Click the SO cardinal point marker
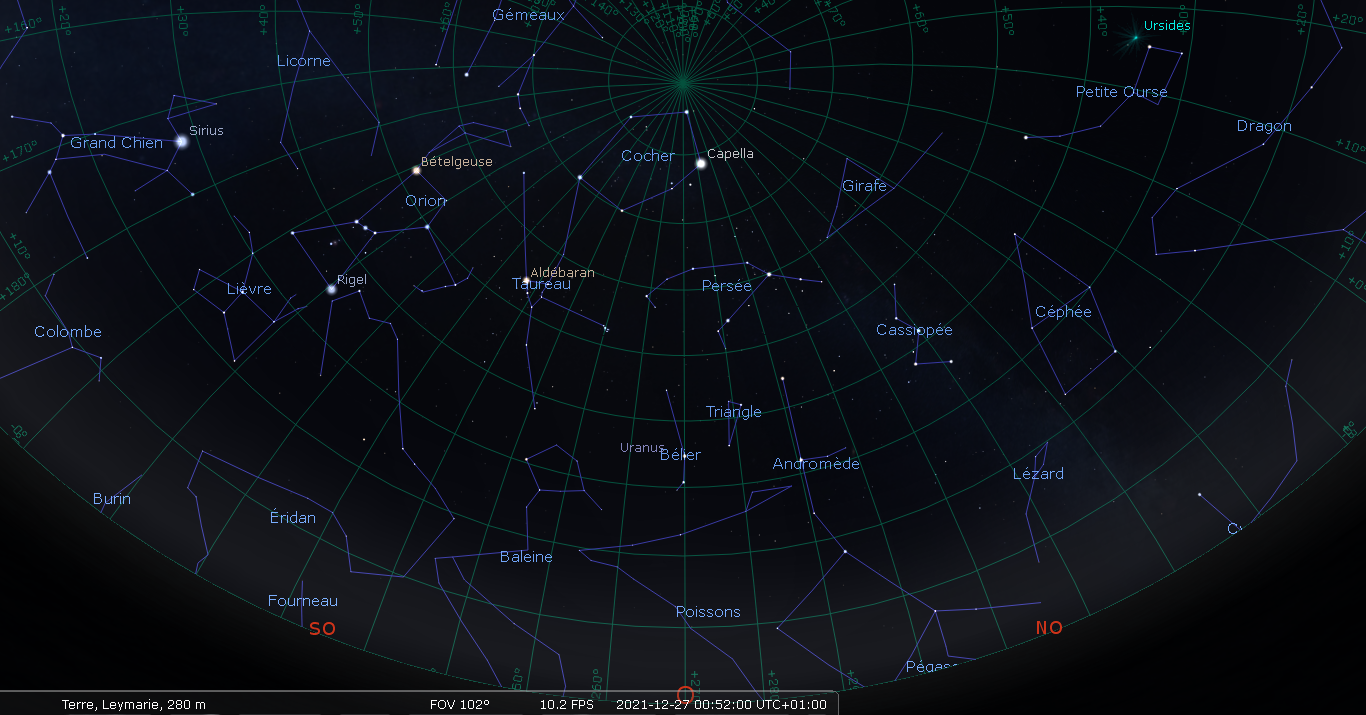Image resolution: width=1366 pixels, height=715 pixels. pyautogui.click(x=322, y=629)
